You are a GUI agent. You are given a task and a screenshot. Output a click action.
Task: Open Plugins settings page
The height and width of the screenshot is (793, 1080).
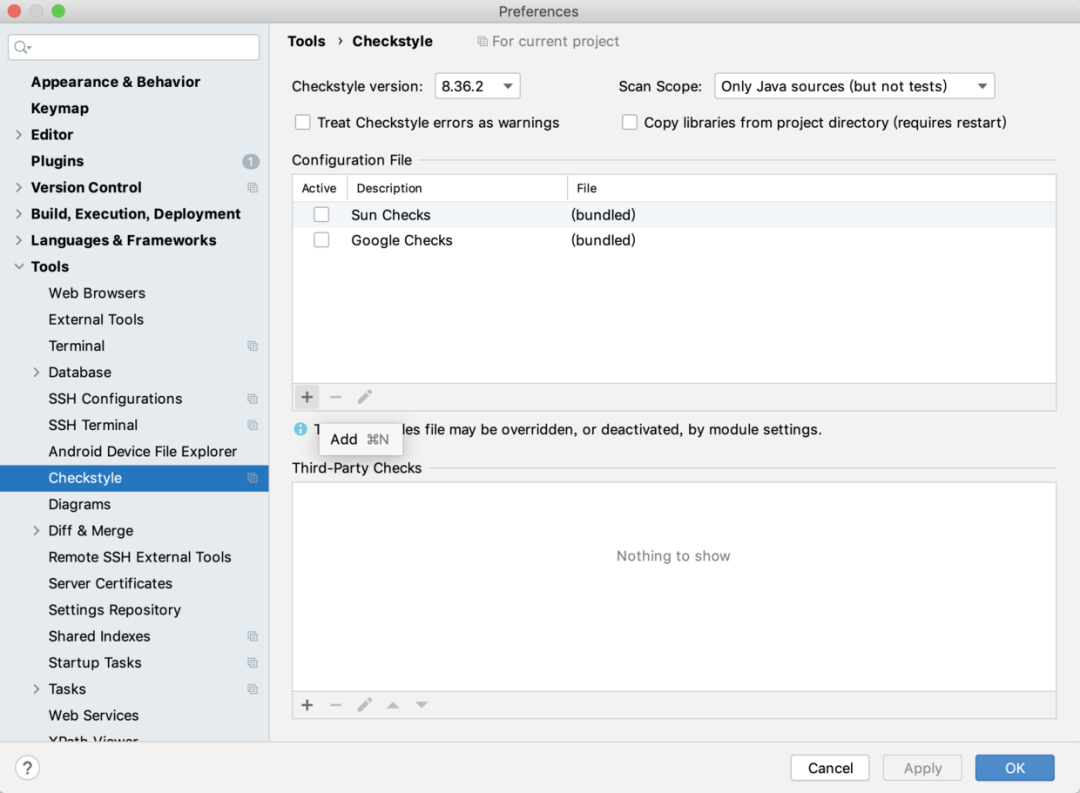pyautogui.click(x=57, y=161)
